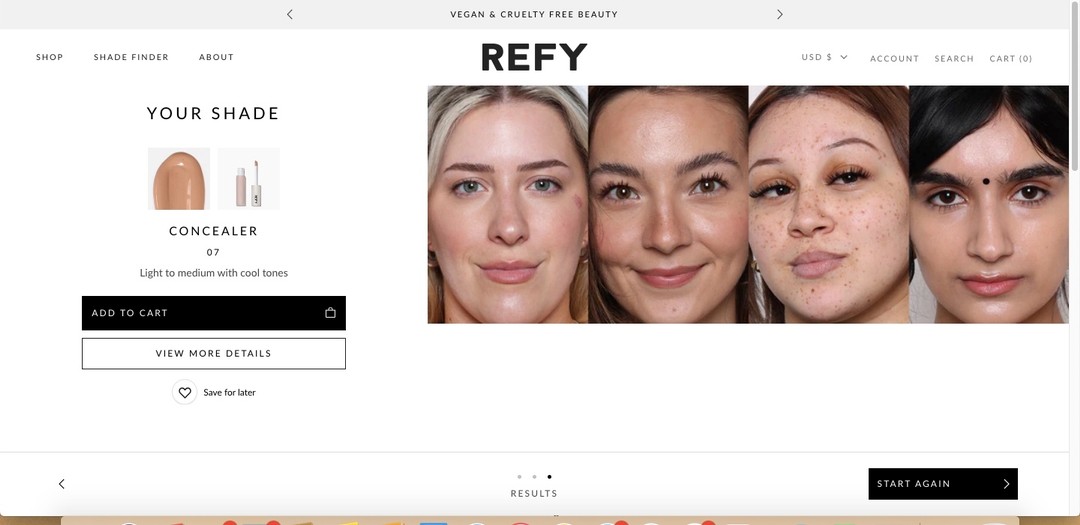Click START AGAIN button

[x=943, y=484]
